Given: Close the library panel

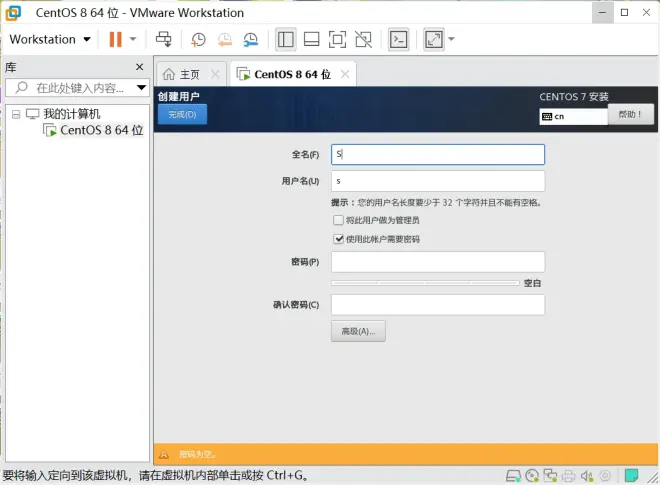Looking at the screenshot, I should pos(140,67).
